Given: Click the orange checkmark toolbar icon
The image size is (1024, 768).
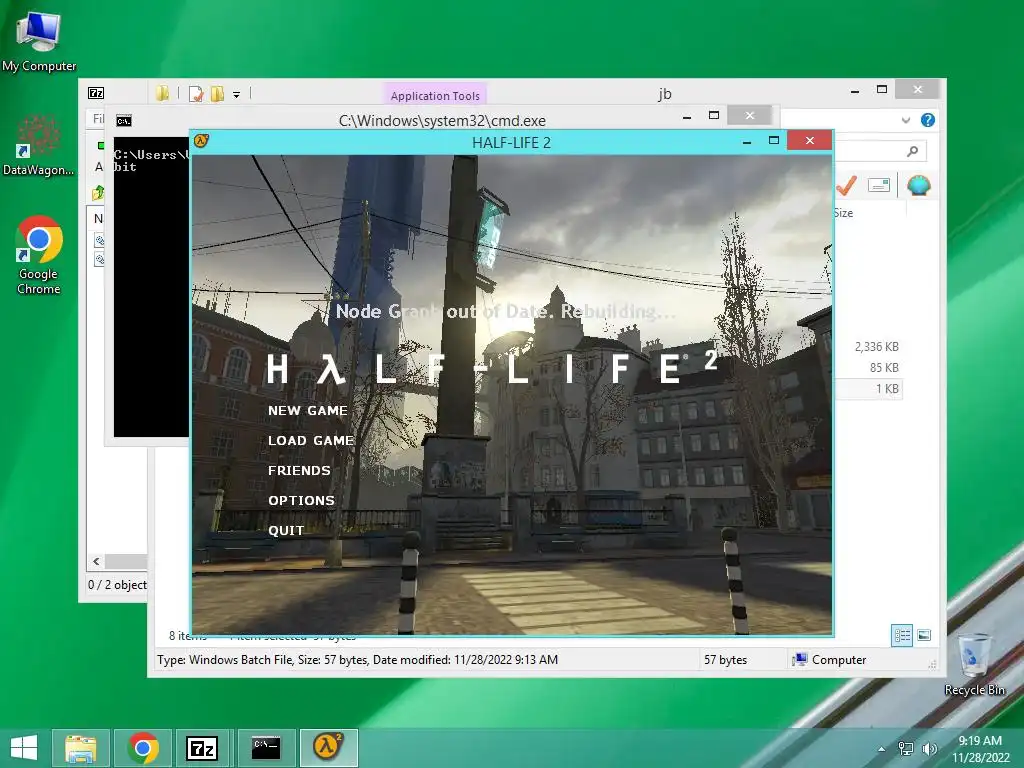Looking at the screenshot, I should tap(846, 185).
